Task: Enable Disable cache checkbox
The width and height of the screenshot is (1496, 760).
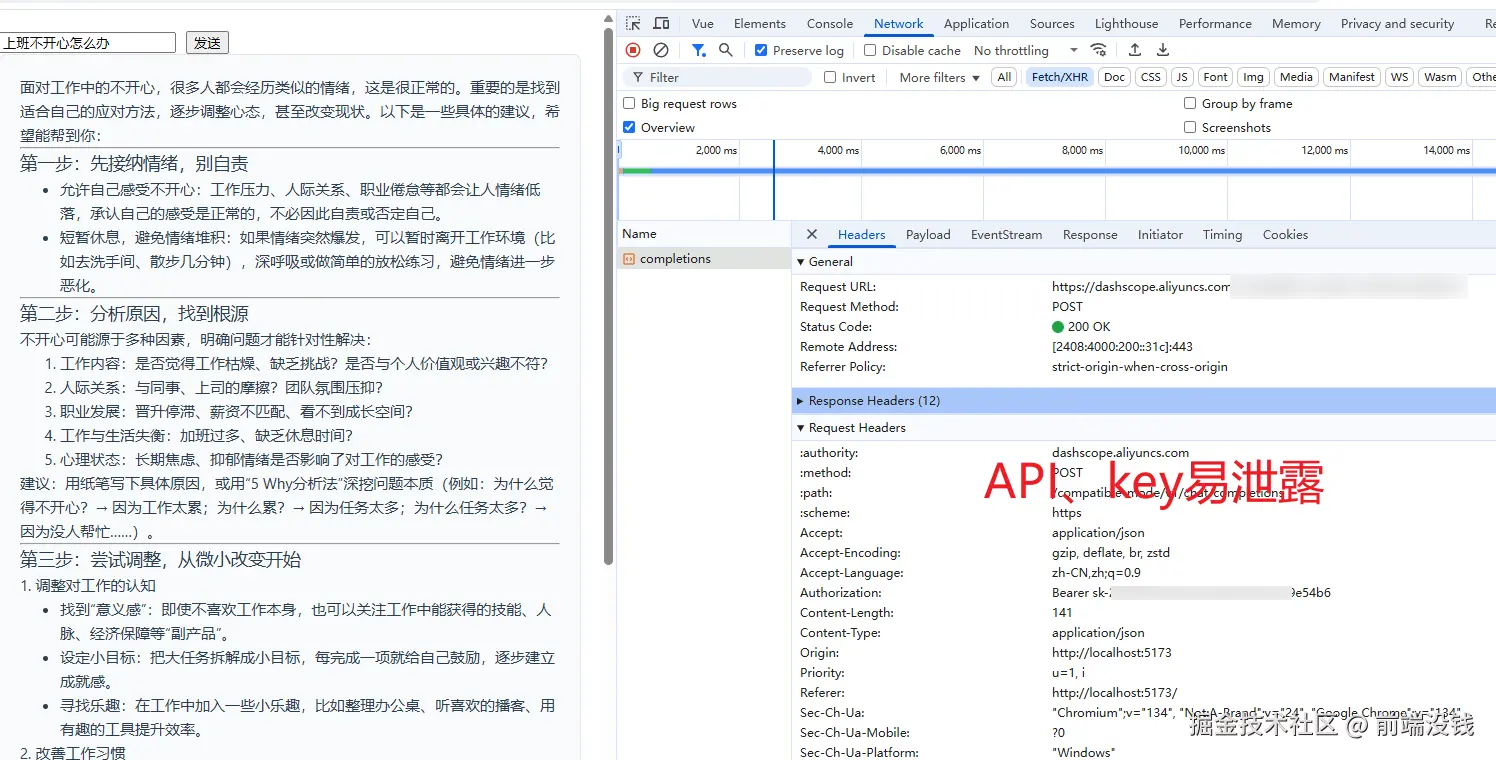Action: click(x=870, y=50)
